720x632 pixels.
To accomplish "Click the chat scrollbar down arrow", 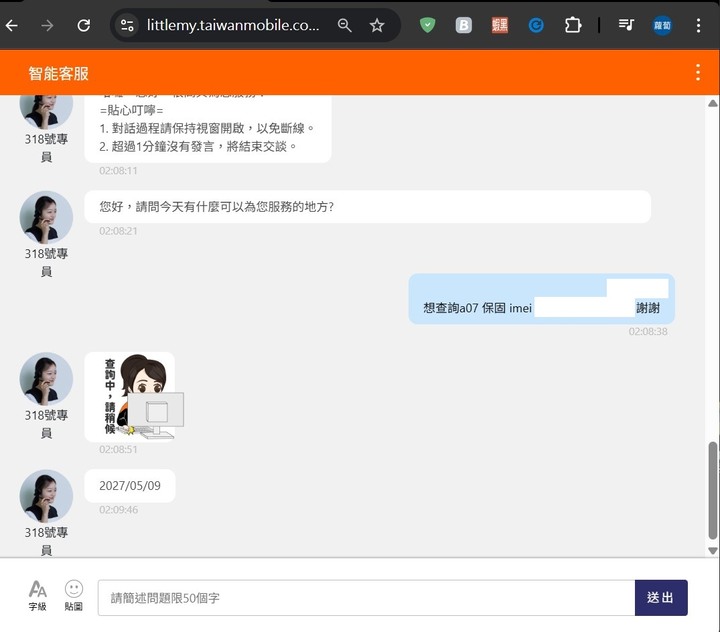I will [713, 551].
